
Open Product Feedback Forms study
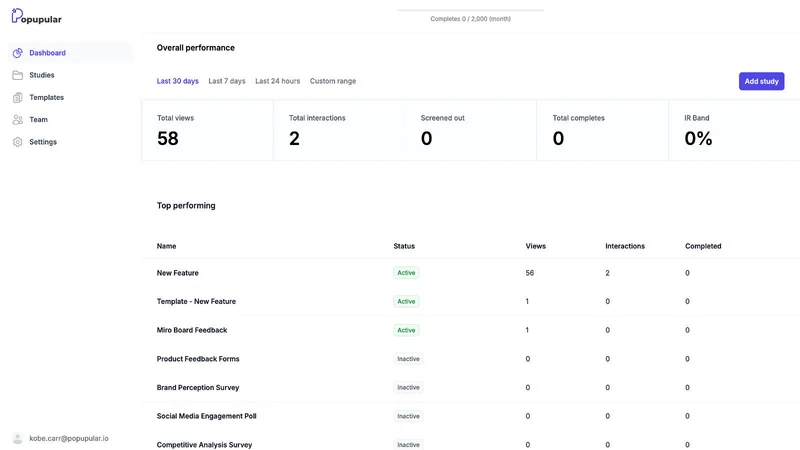coord(198,359)
